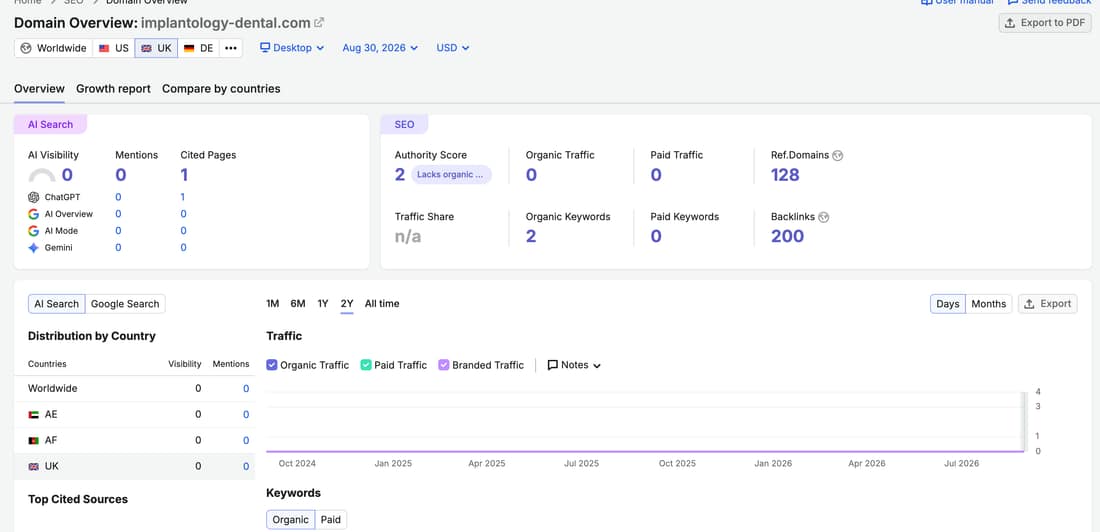Click the Export to PDF button
Viewport: 1100px width, 532px height.
pos(1045,22)
